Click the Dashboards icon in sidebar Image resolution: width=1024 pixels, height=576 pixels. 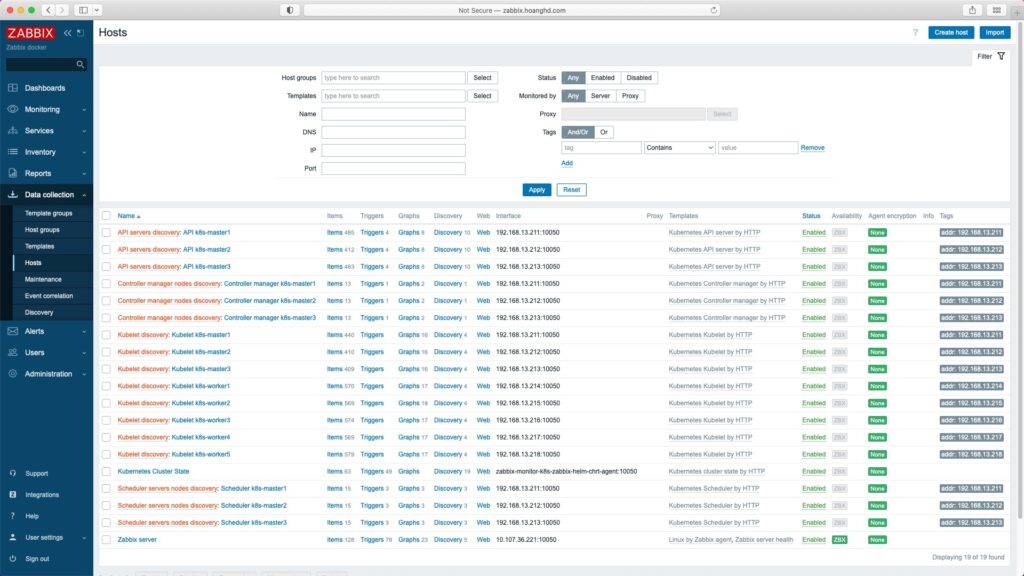click(12, 88)
